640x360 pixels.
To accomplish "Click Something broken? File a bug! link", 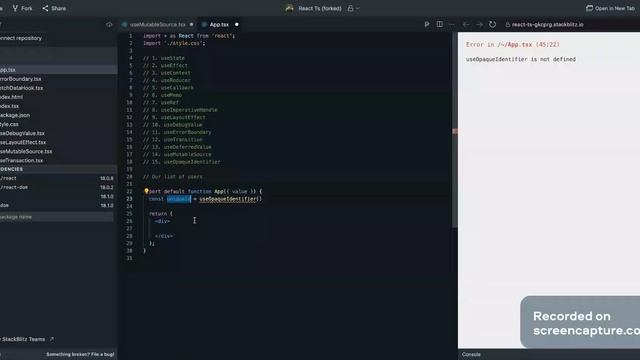I will 80,354.
